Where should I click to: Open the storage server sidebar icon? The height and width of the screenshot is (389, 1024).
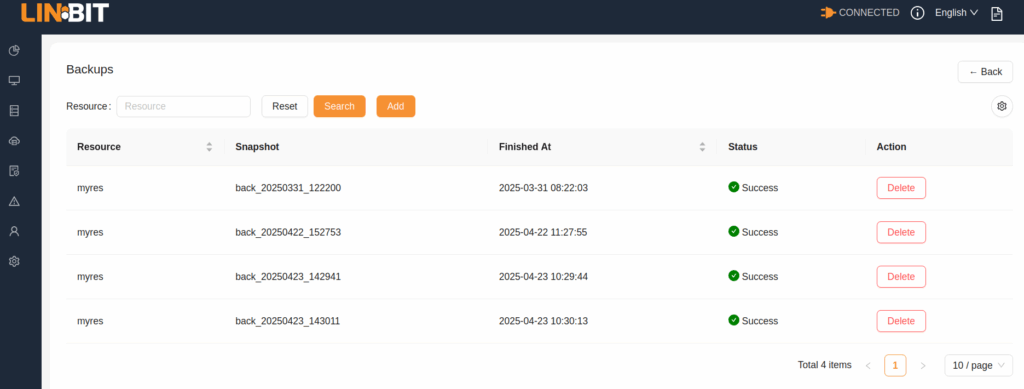(14, 110)
